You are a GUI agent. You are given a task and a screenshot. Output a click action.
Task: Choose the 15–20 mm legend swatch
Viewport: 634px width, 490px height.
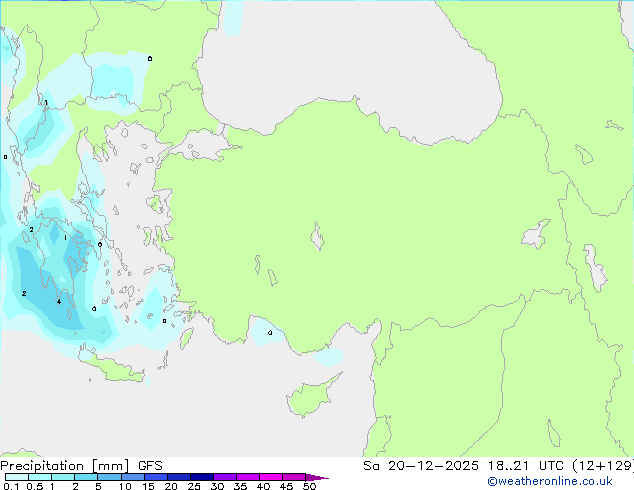pos(156,477)
